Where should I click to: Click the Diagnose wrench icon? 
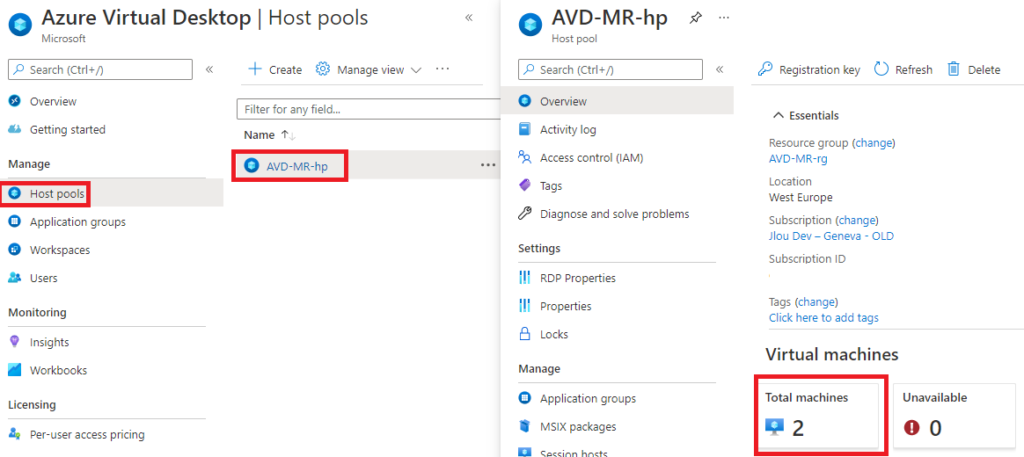pyautogui.click(x=524, y=213)
